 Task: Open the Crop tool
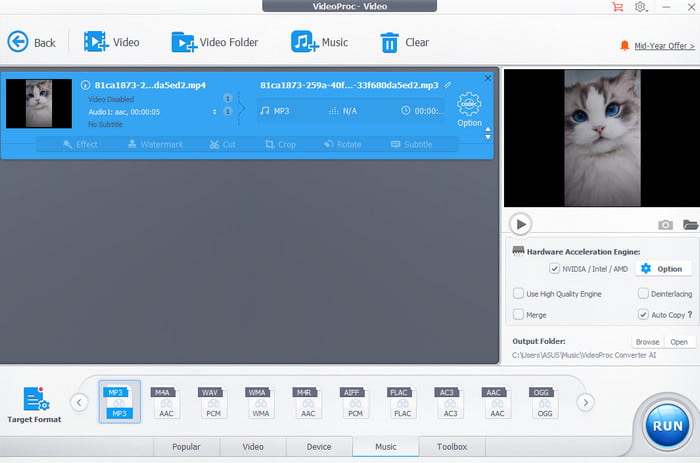tap(280, 144)
